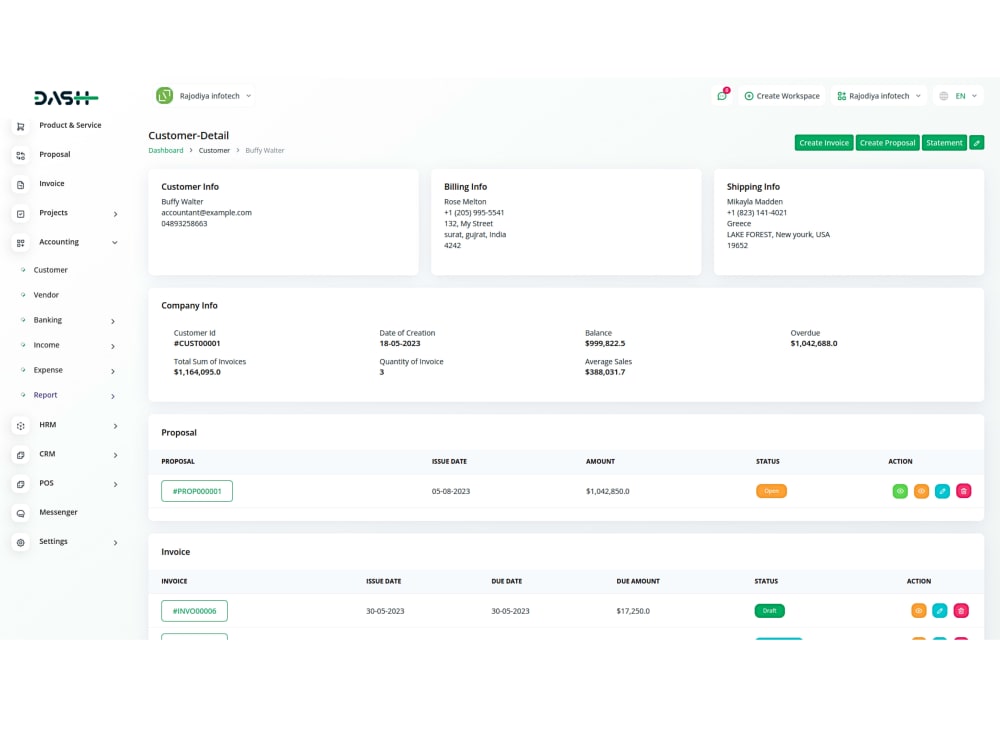
Task: Delete invoice #INVO00006 with the trash icon
Action: [x=961, y=610]
